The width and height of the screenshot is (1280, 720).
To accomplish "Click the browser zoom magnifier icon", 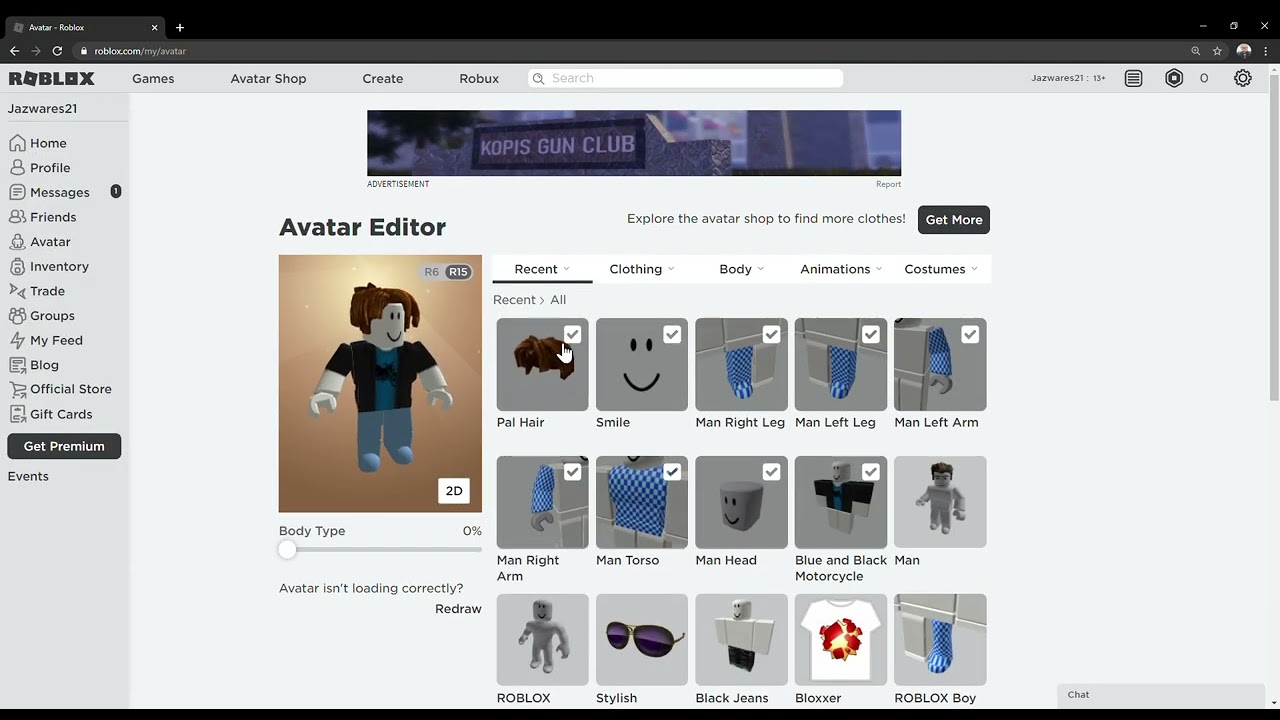I will (x=1195, y=51).
